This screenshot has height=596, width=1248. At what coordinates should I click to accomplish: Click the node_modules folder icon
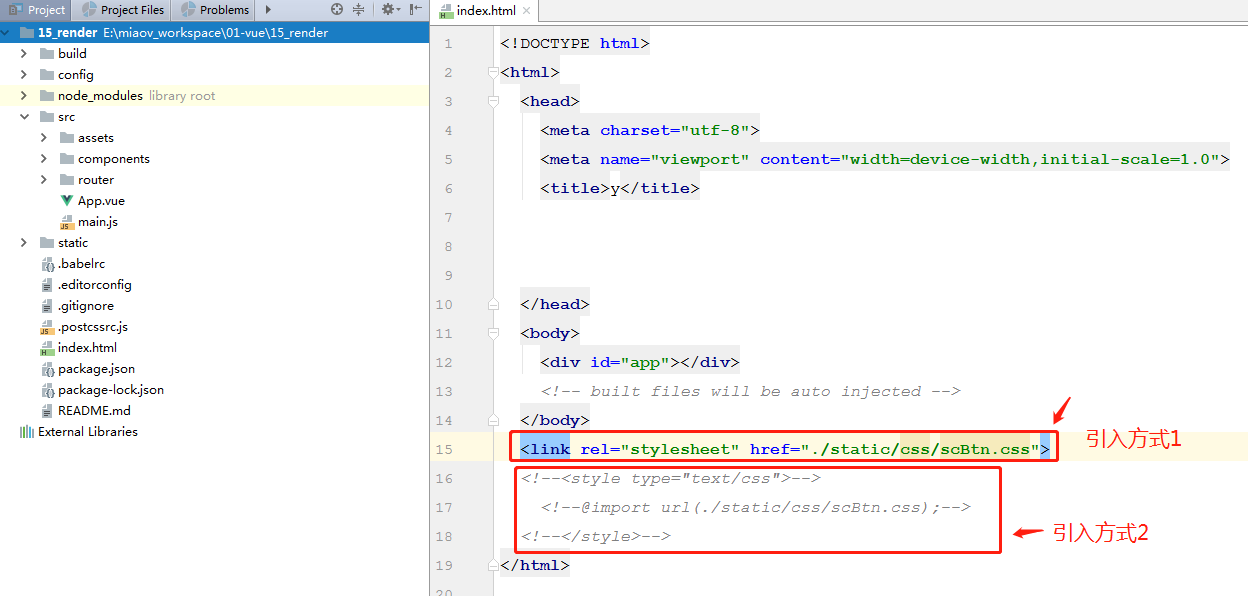47,95
